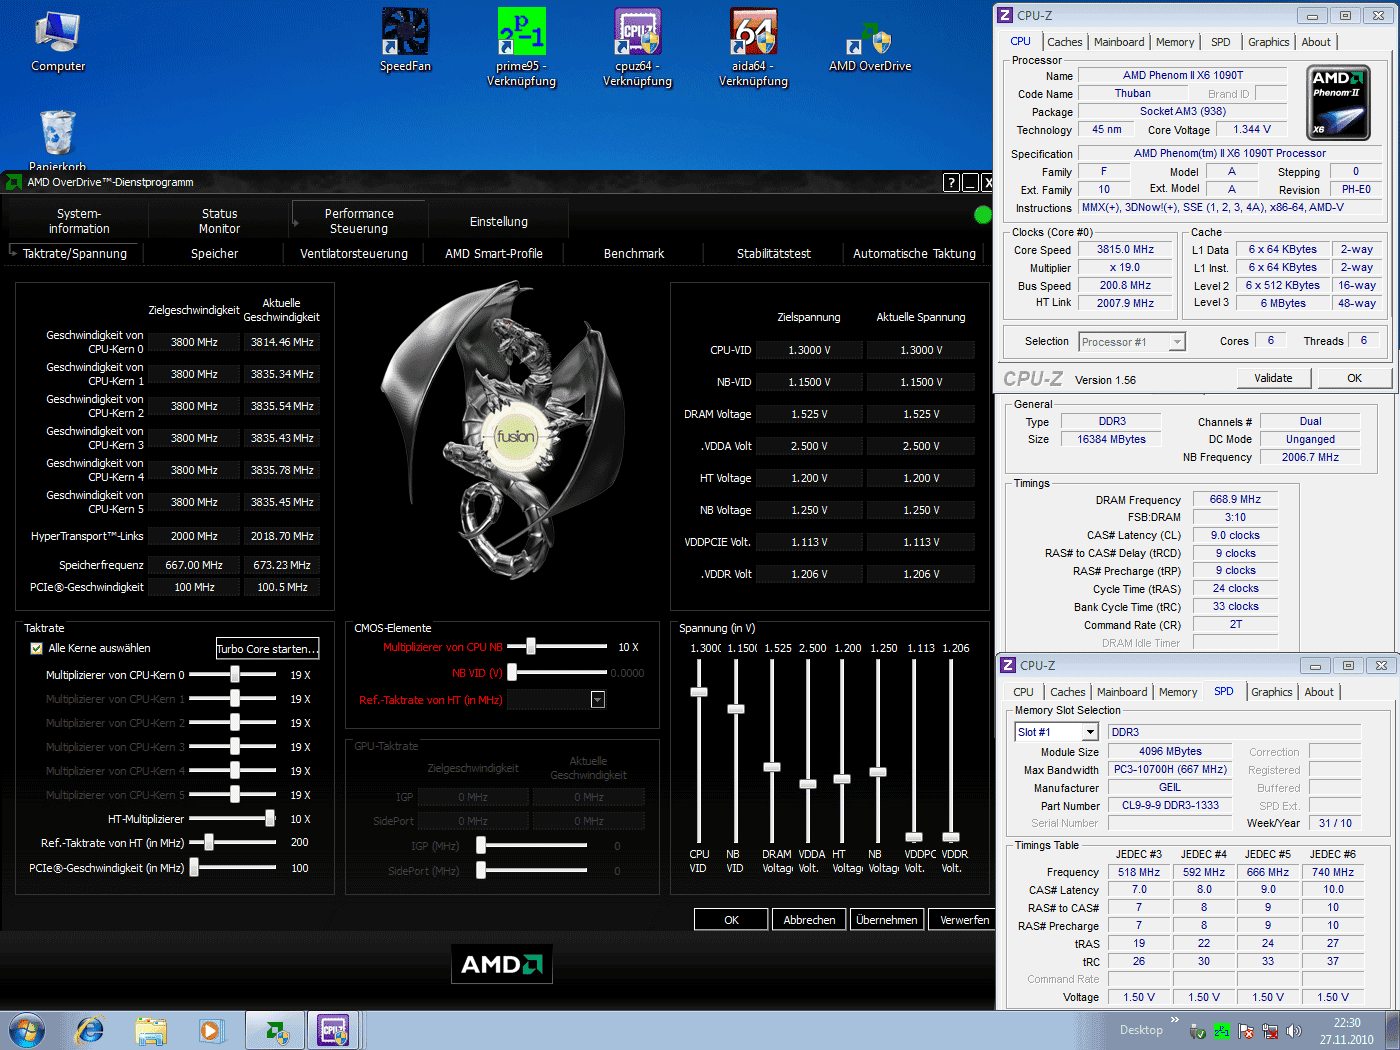The height and width of the screenshot is (1050, 1400).
Task: Adjust the HT-Multiplizierer slider
Action: [270, 819]
